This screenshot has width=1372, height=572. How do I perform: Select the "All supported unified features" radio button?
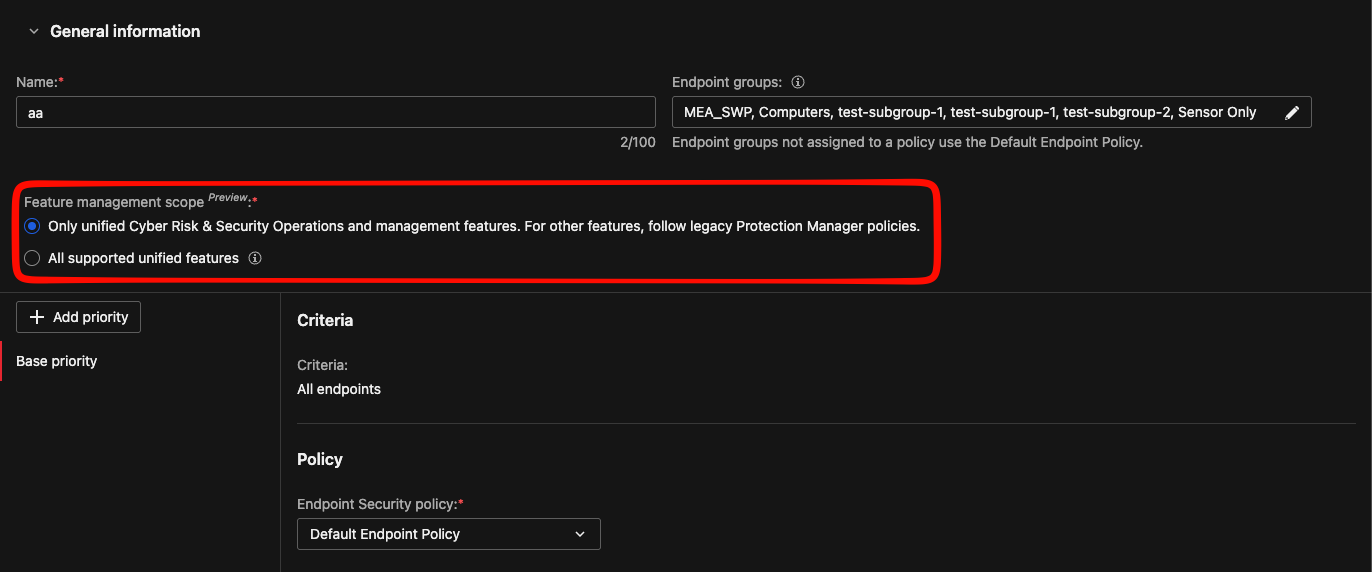coord(32,258)
